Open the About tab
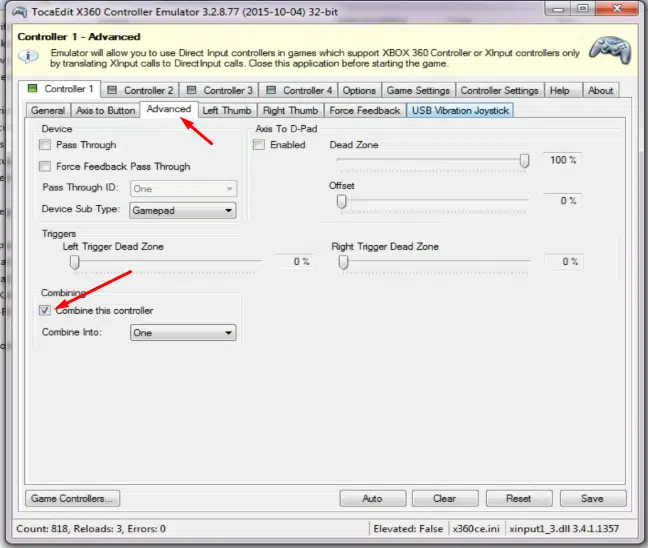 pos(600,90)
